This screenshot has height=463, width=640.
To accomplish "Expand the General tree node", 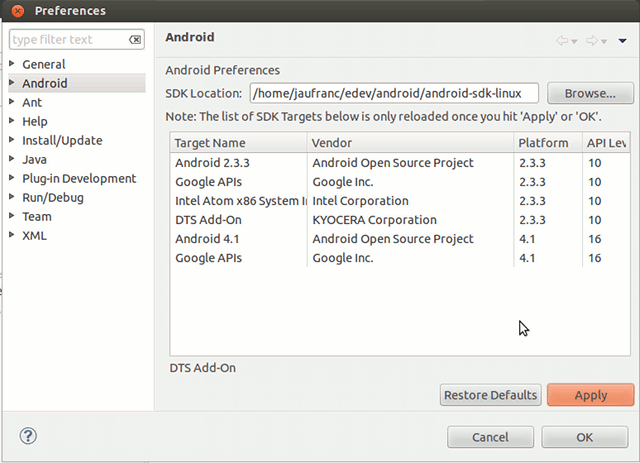I will tap(12, 63).
